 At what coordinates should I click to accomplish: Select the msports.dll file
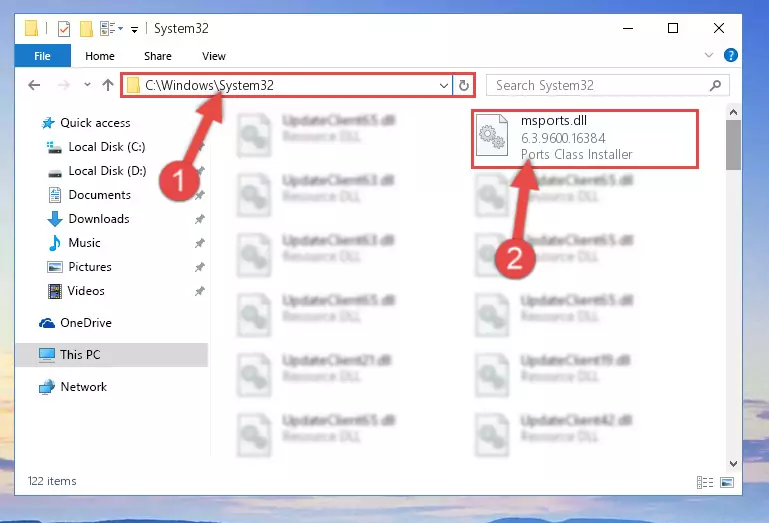[585, 139]
